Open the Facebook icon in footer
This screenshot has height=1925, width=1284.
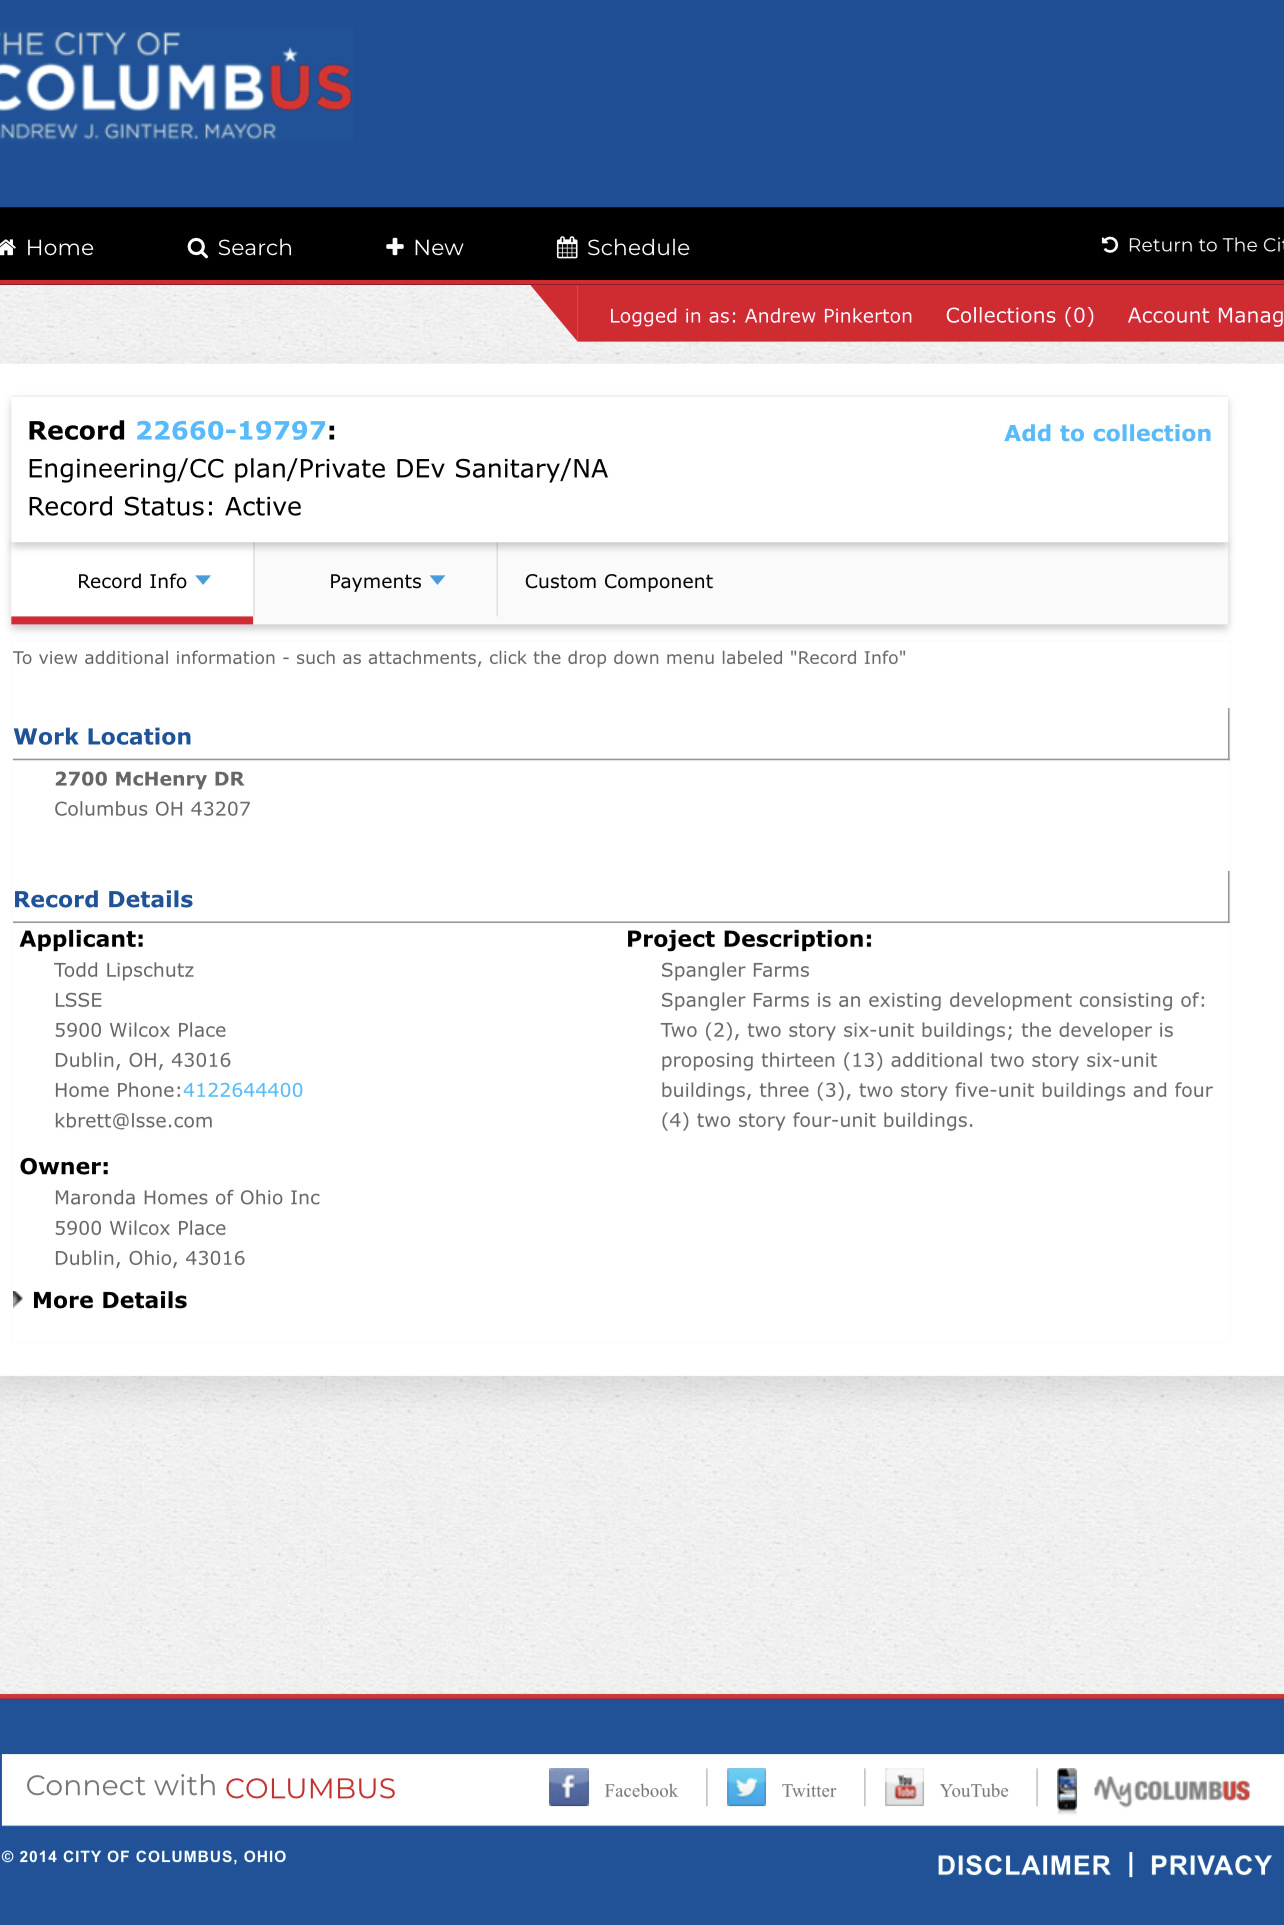point(568,1788)
